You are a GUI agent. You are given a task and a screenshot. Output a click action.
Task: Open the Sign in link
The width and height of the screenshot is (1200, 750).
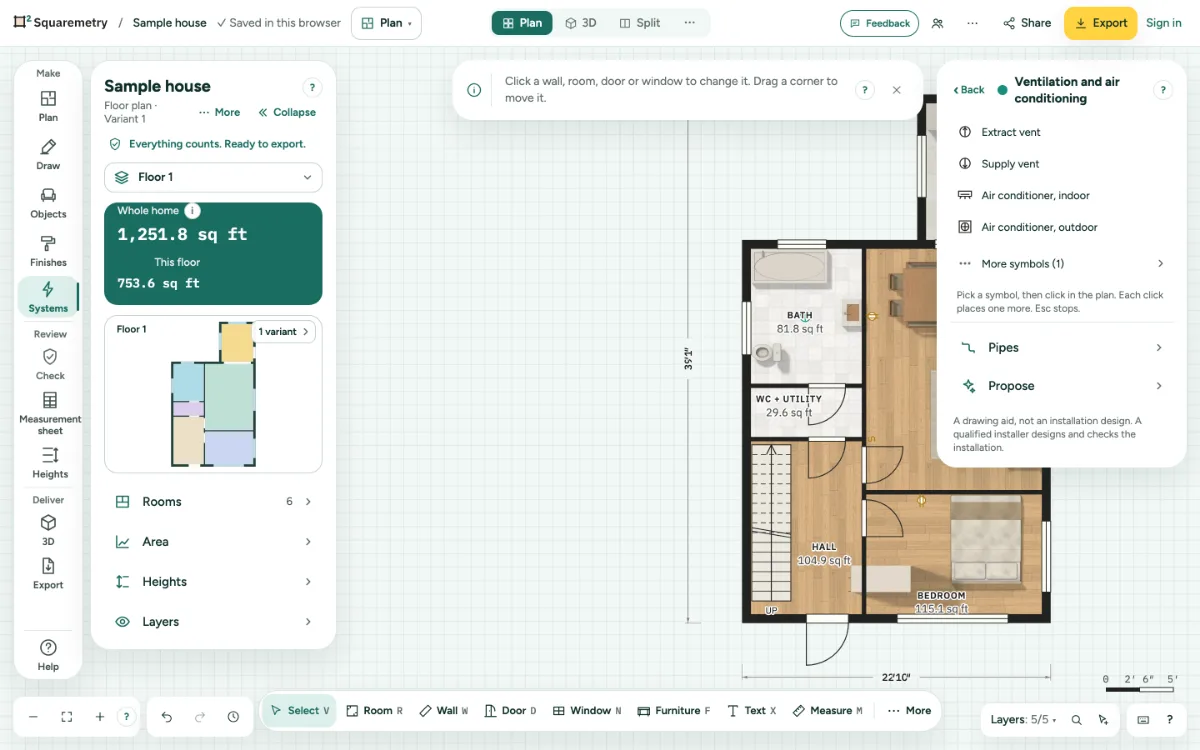coord(1163,23)
